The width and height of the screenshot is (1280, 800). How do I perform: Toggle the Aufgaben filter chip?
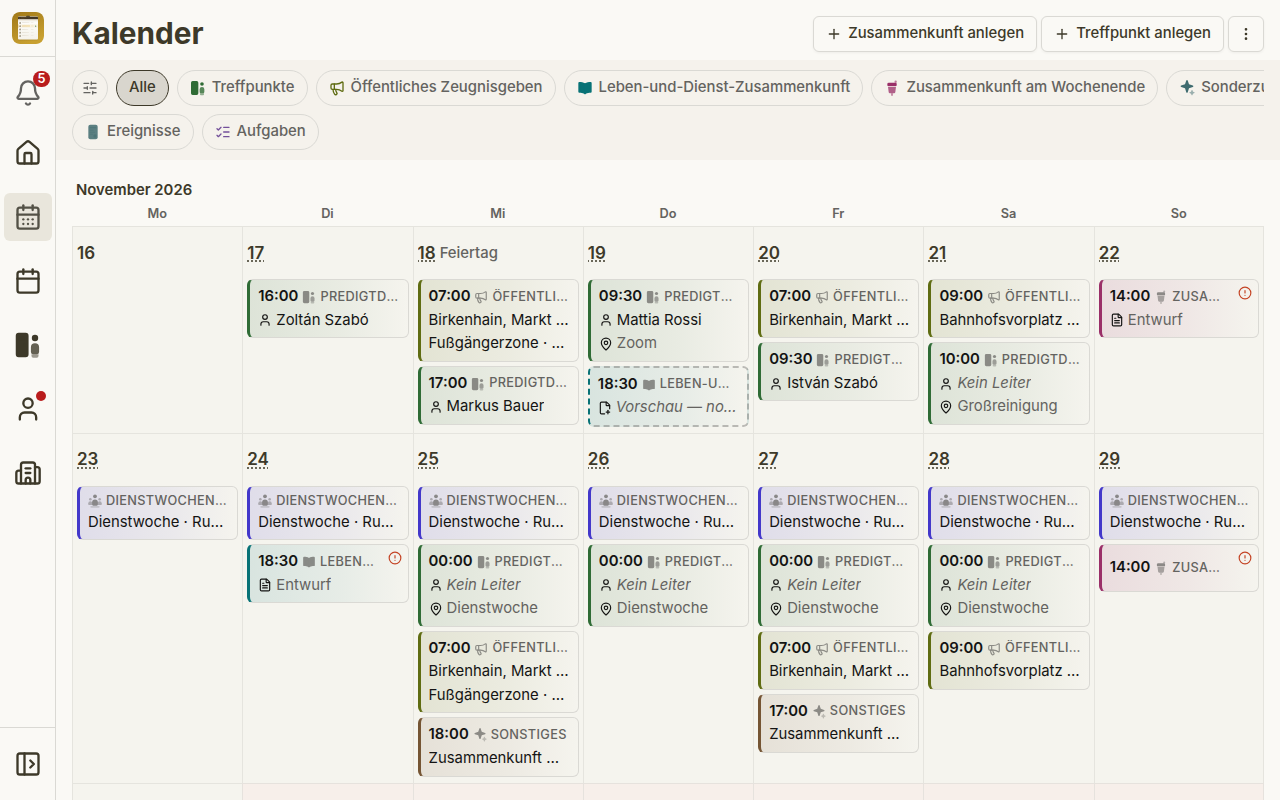point(260,132)
